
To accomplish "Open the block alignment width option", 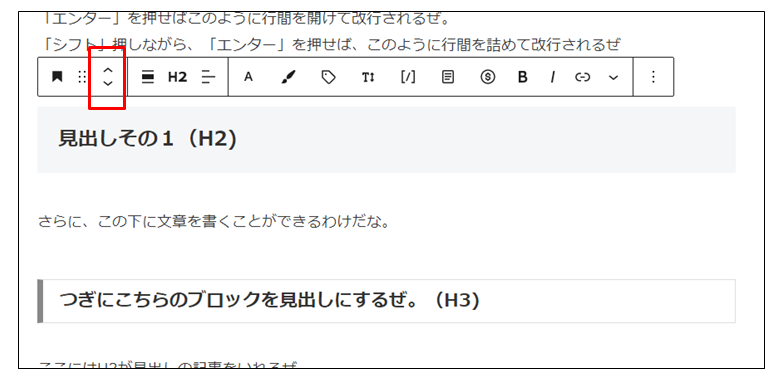I will (x=148, y=77).
